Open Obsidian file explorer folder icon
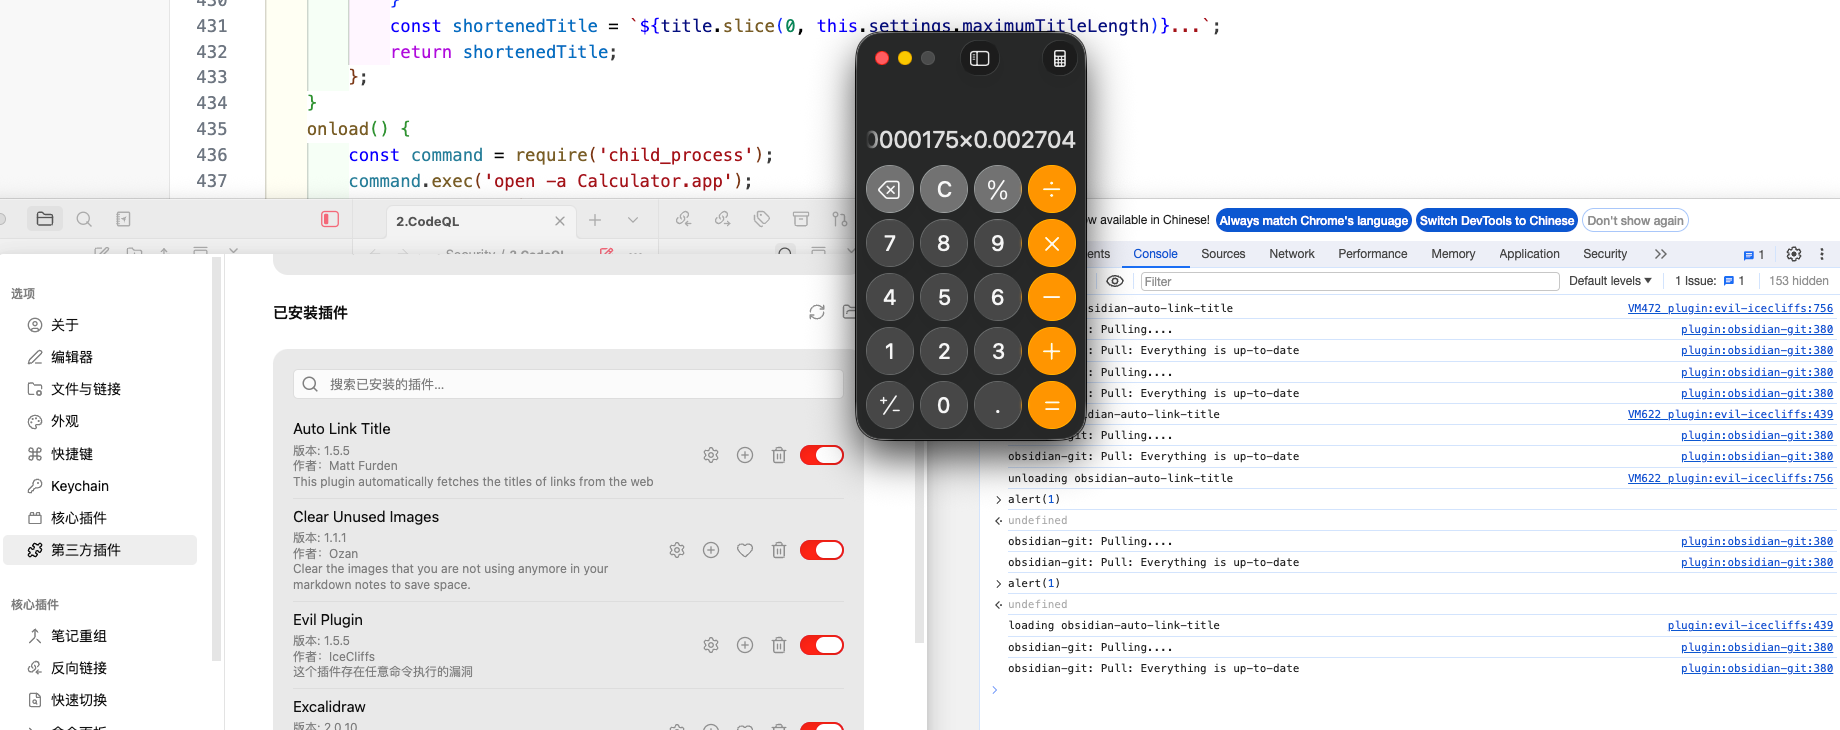Viewport: 1840px width, 730px height. [45, 219]
